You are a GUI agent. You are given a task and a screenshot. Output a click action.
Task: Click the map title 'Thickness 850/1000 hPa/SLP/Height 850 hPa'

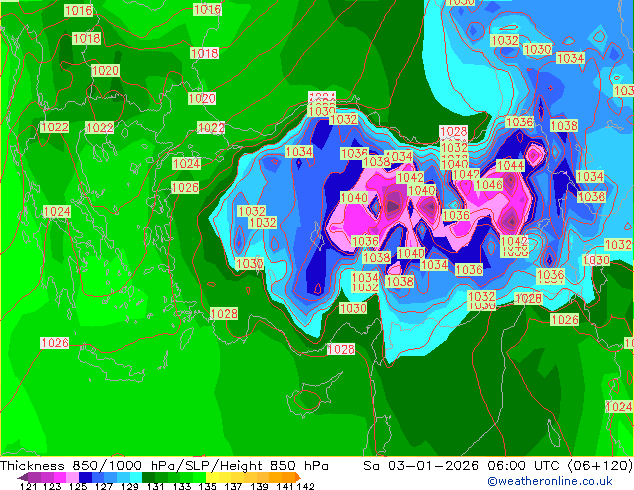pyautogui.click(x=164, y=466)
